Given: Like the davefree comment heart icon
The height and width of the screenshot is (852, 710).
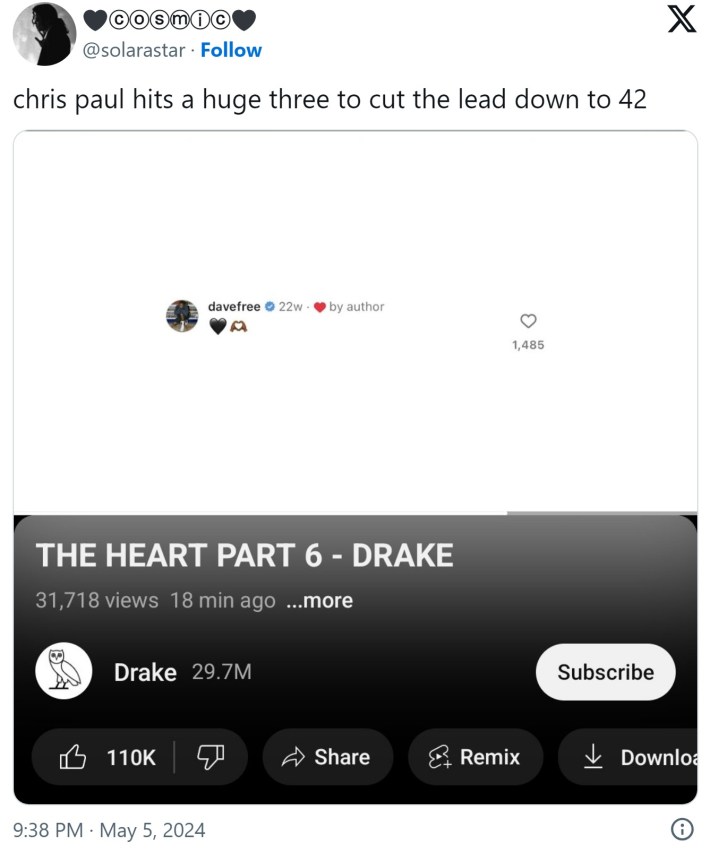Looking at the screenshot, I should coord(528,321).
